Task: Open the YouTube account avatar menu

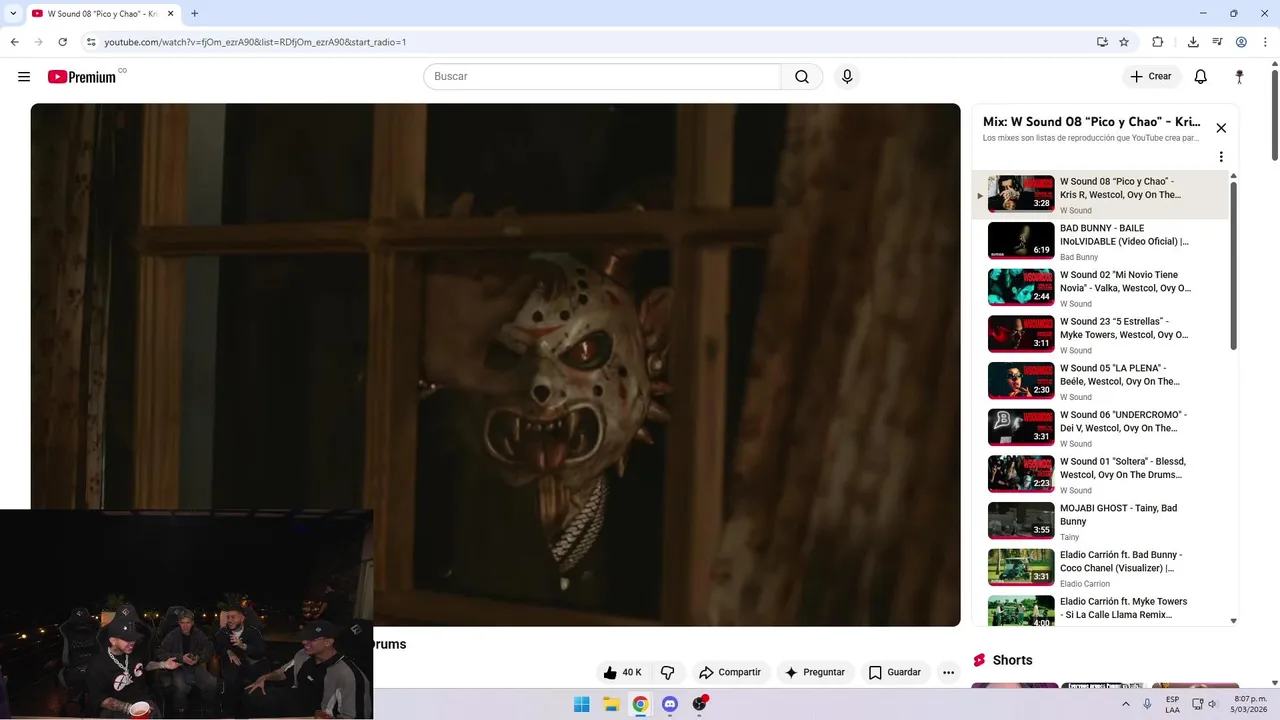Action: (x=1239, y=77)
